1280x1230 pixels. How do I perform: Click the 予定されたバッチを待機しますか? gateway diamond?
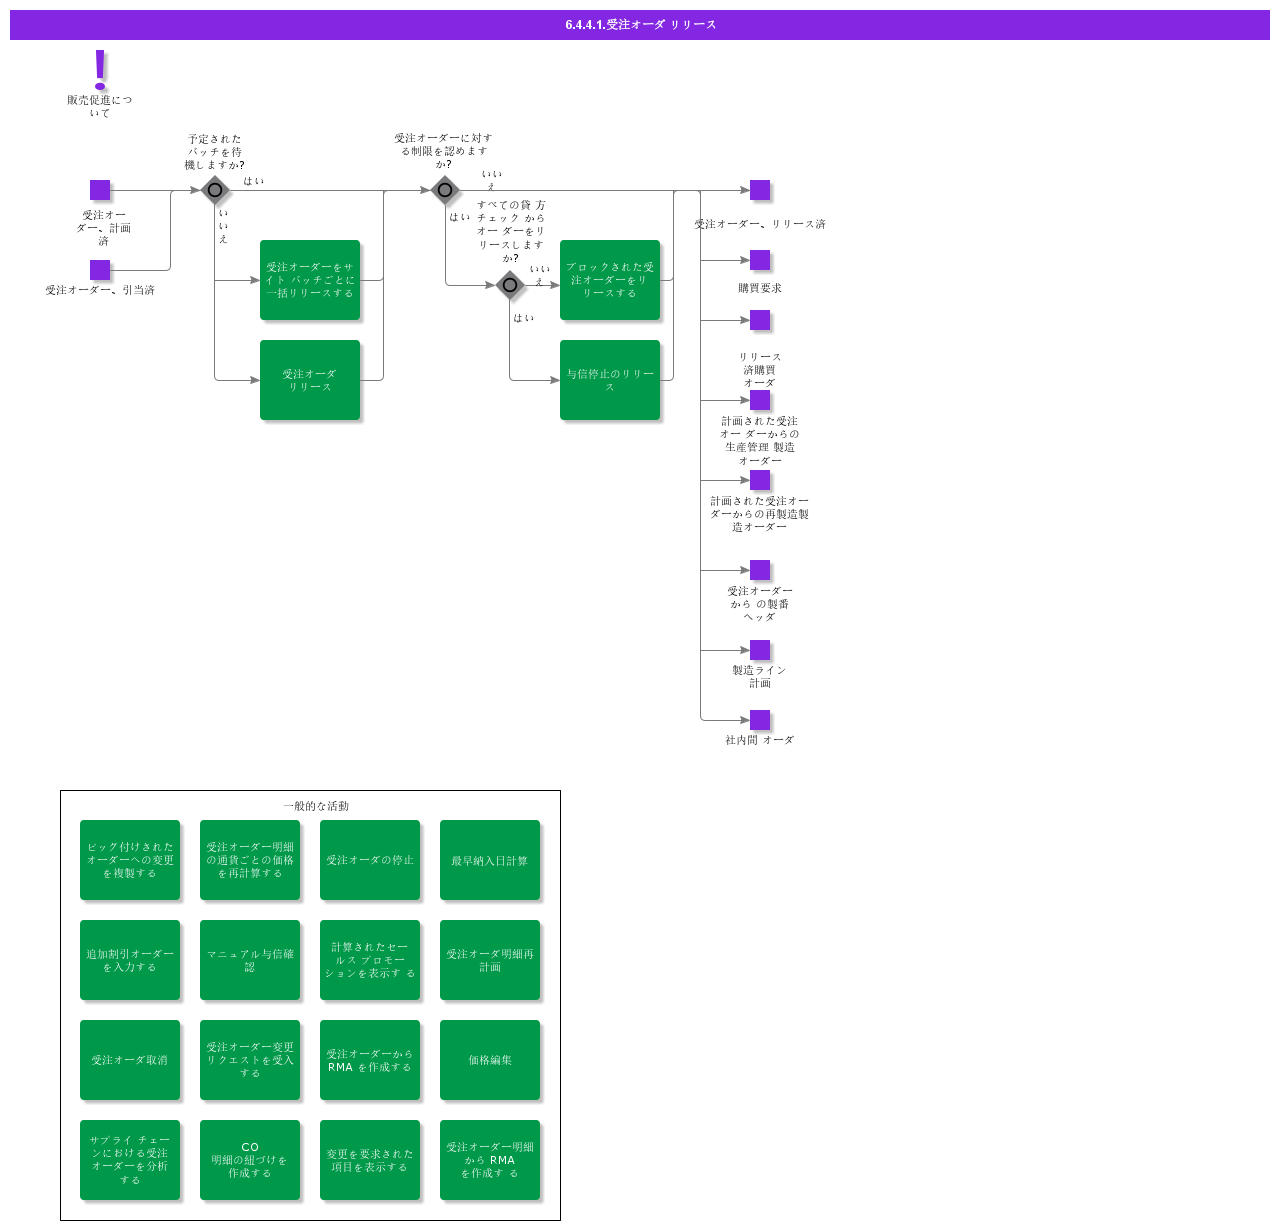215,190
